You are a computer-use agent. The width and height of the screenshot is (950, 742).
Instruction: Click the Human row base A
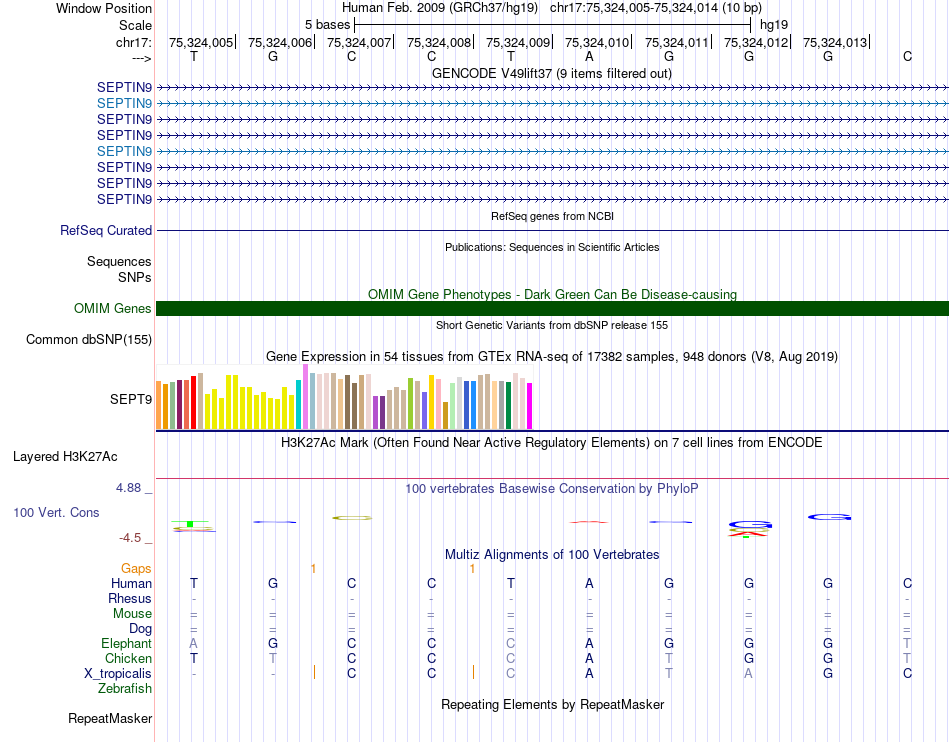pos(589,583)
